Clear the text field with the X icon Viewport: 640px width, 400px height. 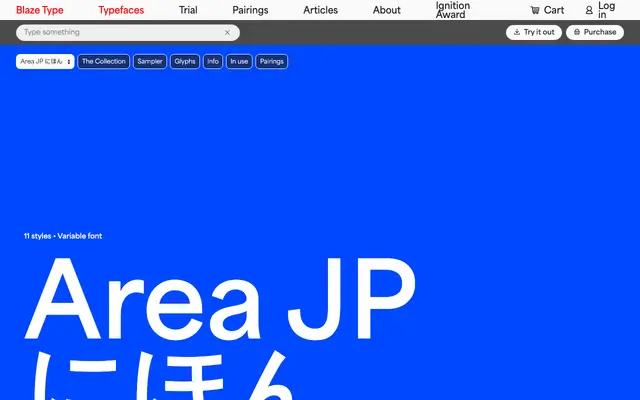227,33
